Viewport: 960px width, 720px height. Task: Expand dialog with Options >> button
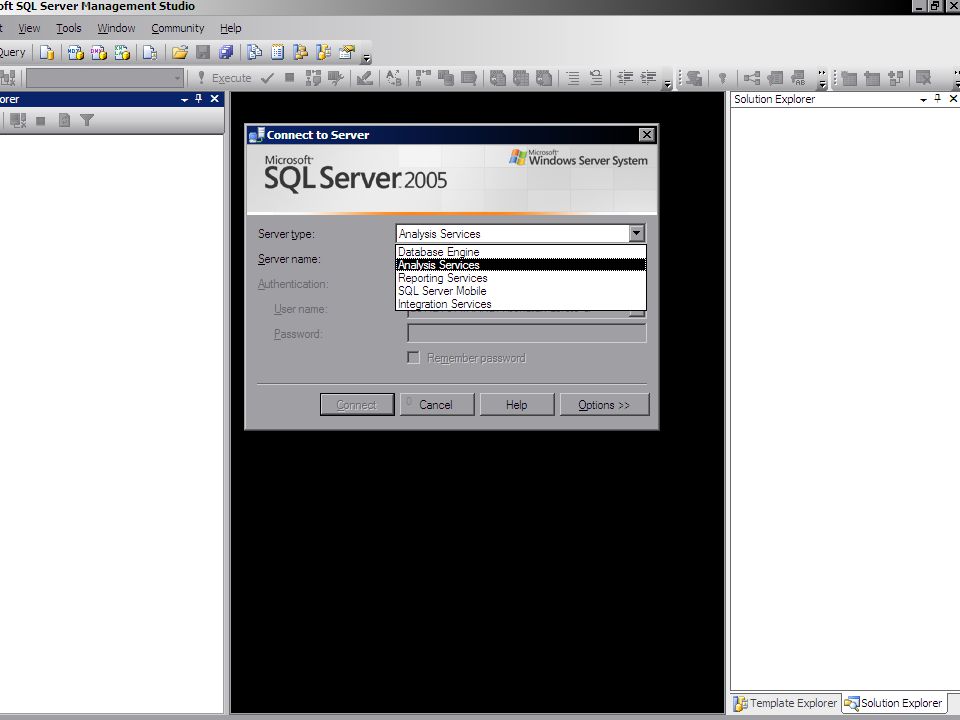click(x=604, y=405)
